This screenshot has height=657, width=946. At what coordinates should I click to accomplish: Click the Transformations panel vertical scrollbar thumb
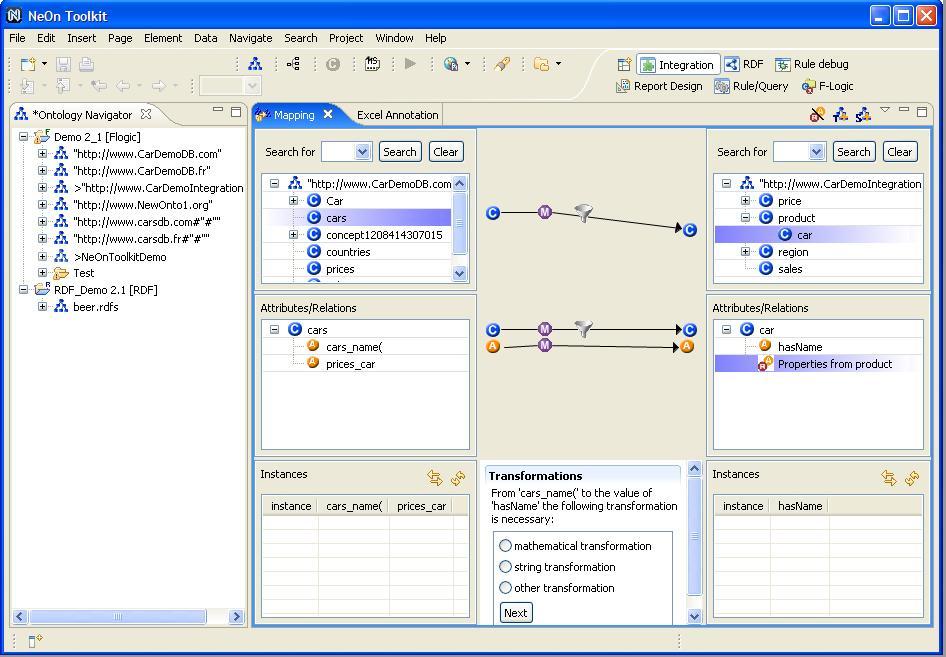[694, 536]
